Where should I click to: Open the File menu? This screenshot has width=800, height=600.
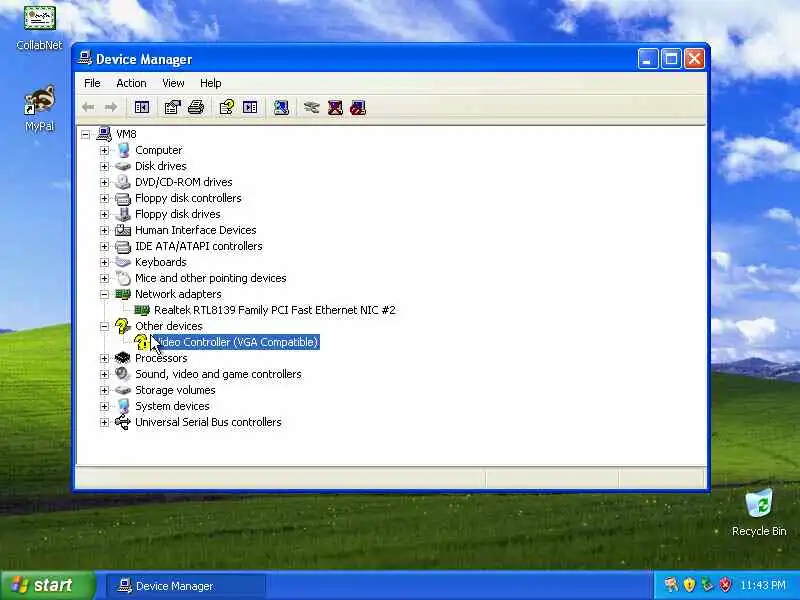point(92,83)
